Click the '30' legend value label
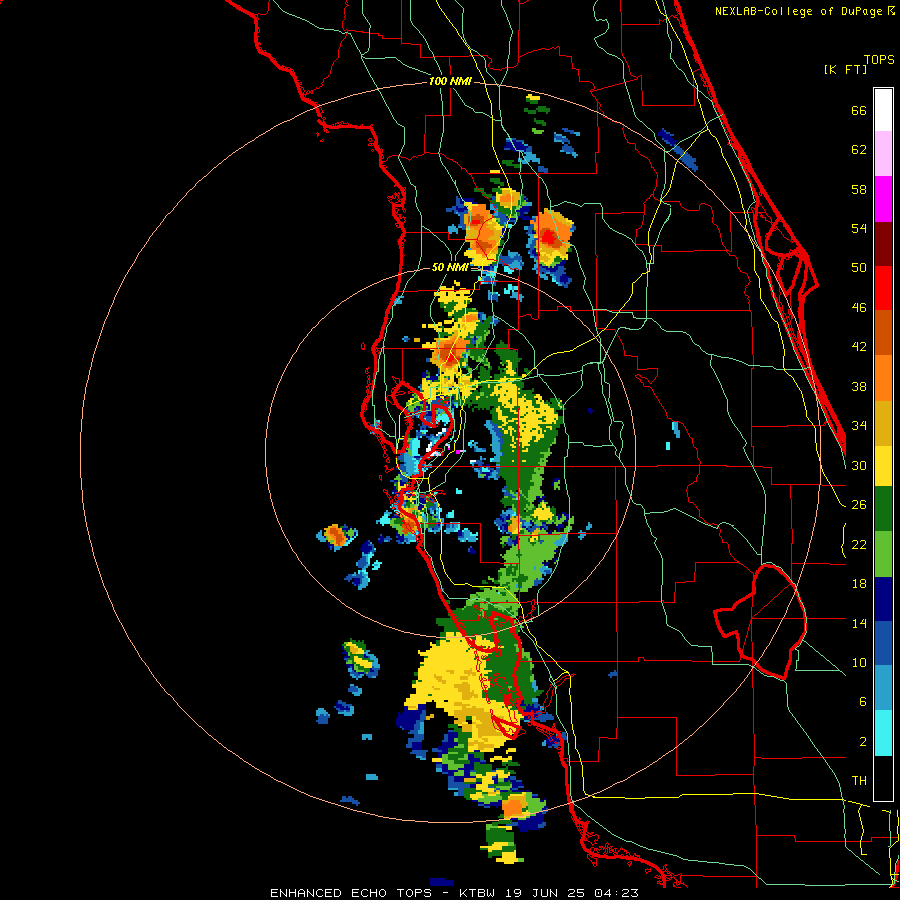Viewport: 900px width, 900px height. point(859,465)
